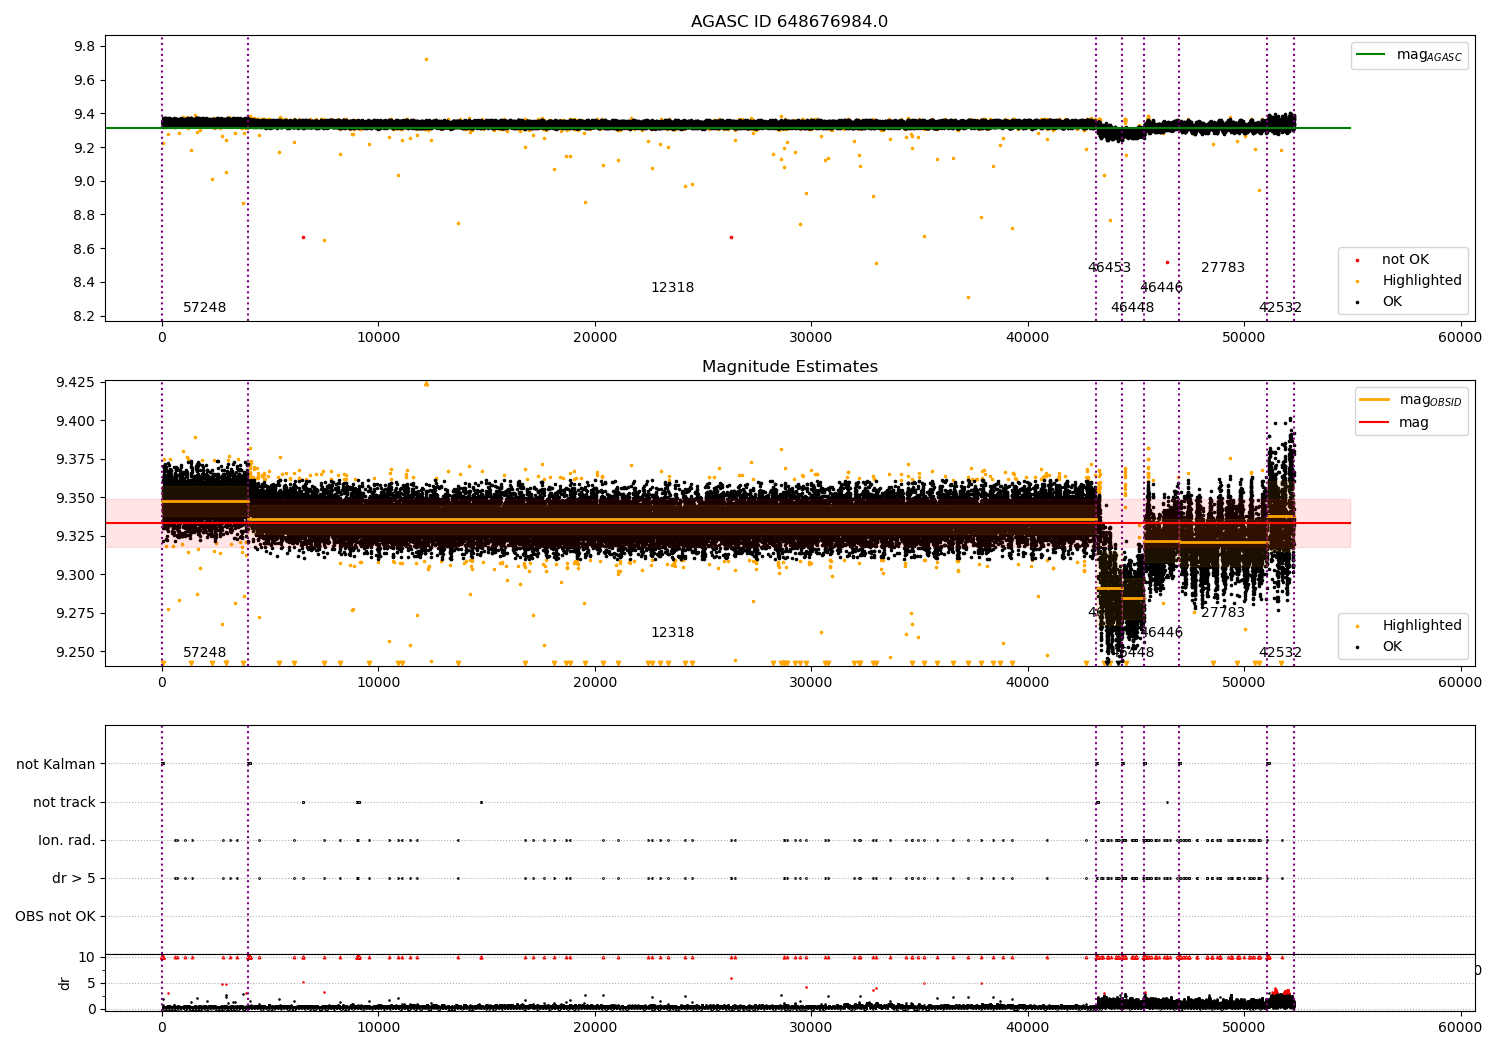Click y-axis tick 9.8 in top plot
This screenshot has width=1500, height=1050.
coord(85,47)
